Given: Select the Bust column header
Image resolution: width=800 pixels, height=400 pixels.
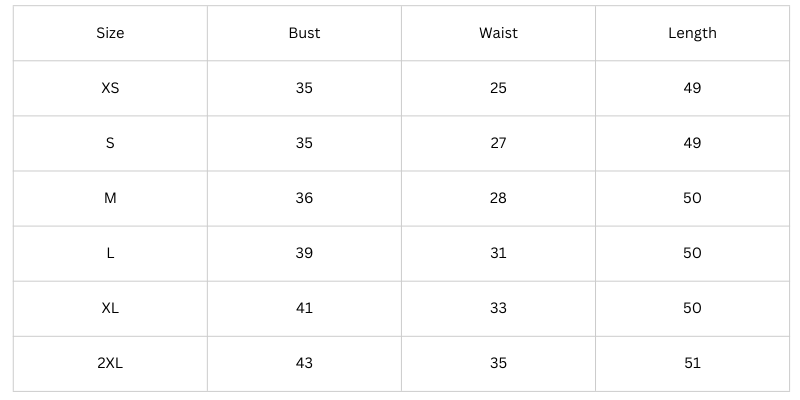Looking at the screenshot, I should tap(304, 33).
